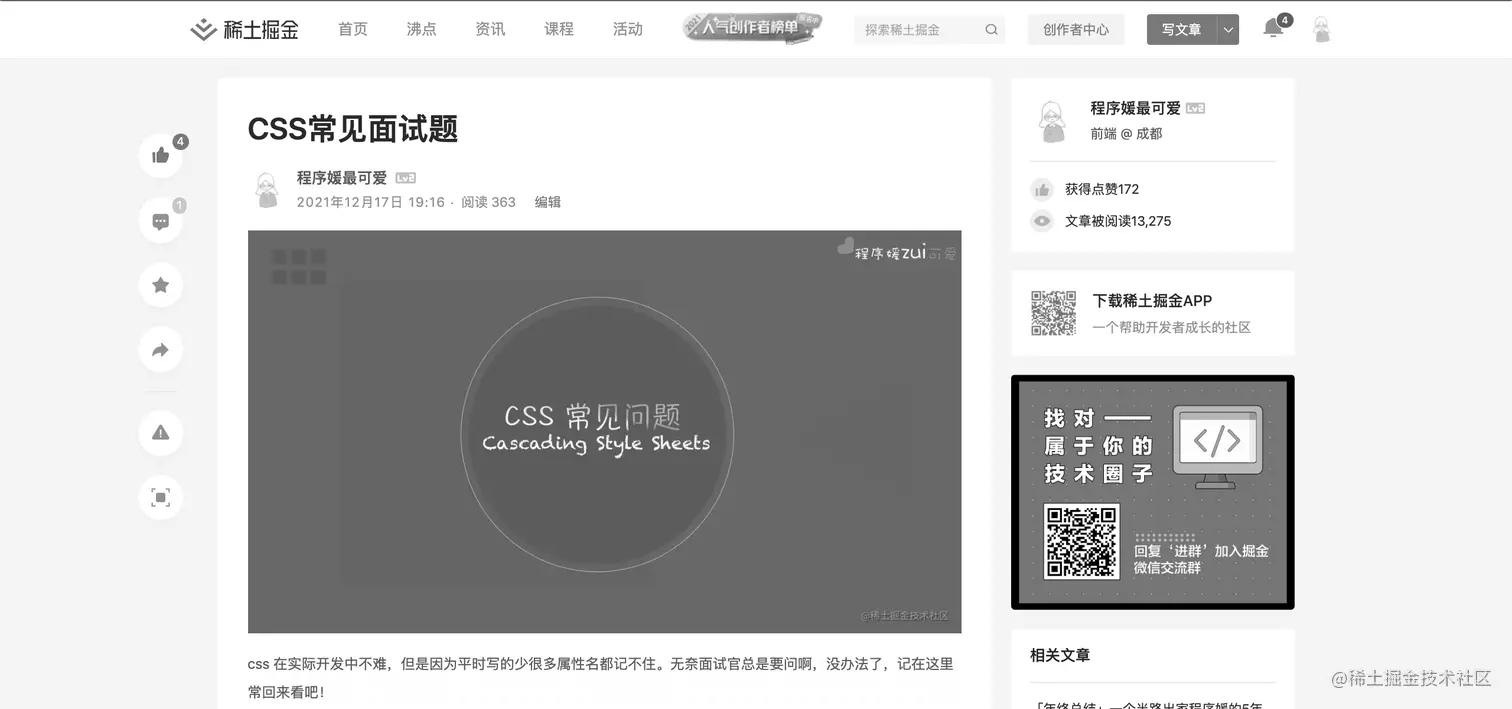Open the 课程 menu item
Image resolution: width=1512 pixels, height=709 pixels.
559,29
